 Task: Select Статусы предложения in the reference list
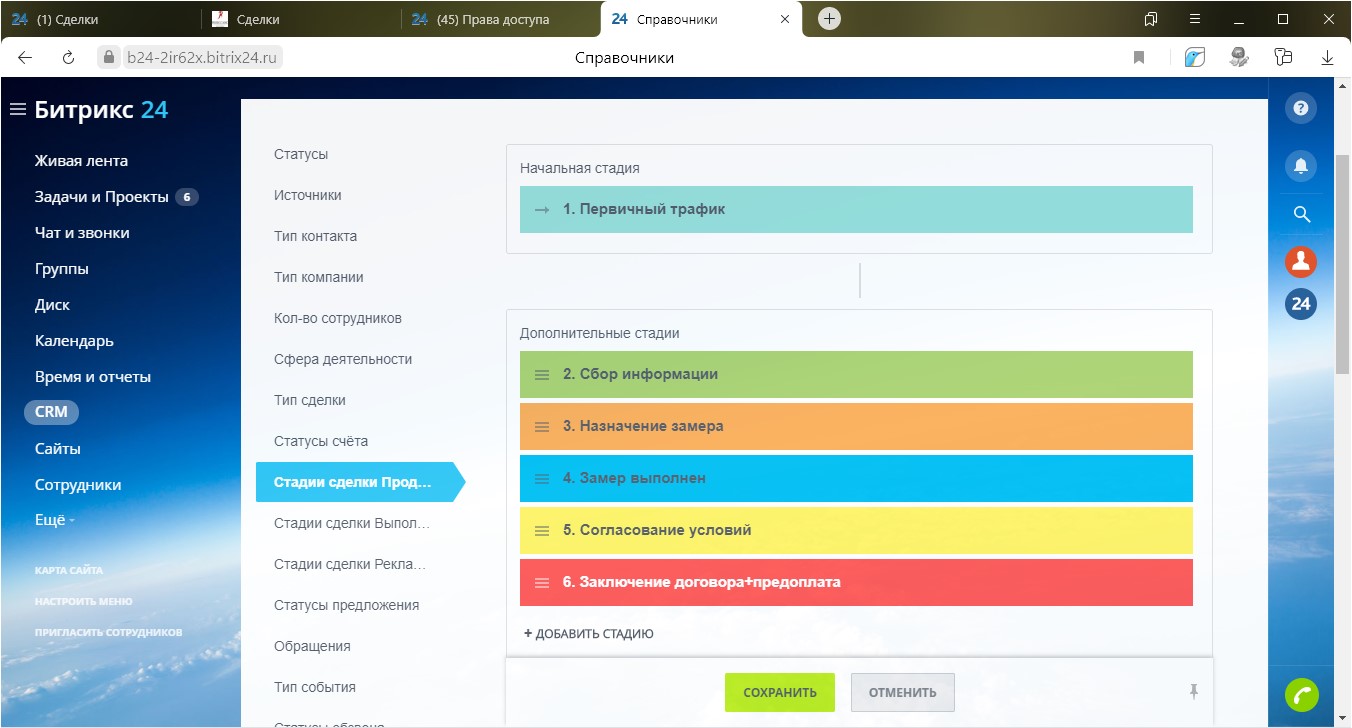(347, 606)
